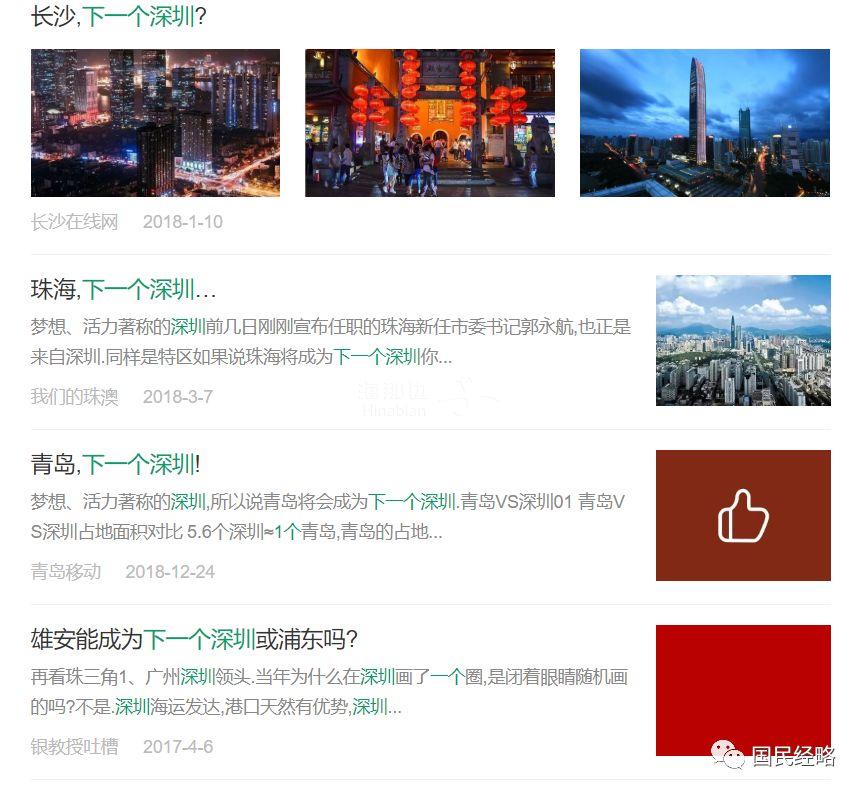The height and width of the screenshot is (794, 863).
Task: Select the source name 青岛移动
Action: tap(66, 571)
